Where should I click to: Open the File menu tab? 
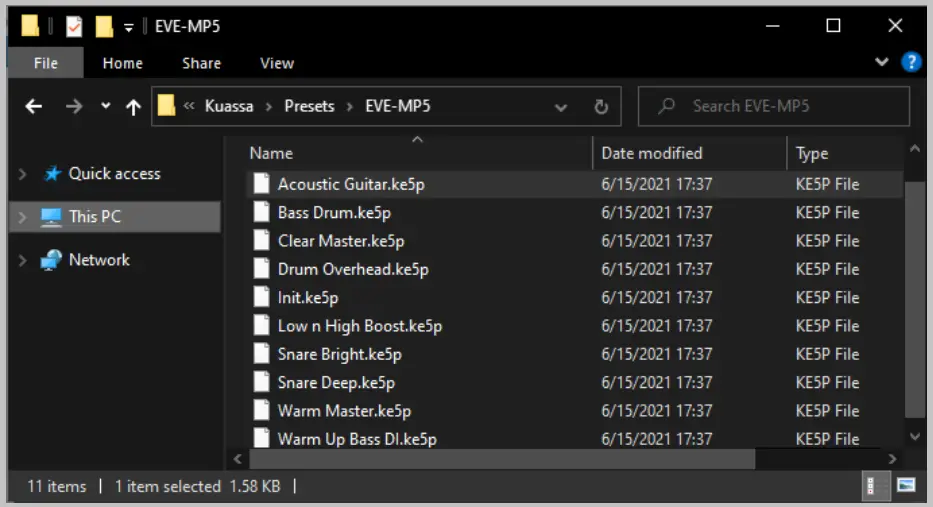click(x=46, y=63)
